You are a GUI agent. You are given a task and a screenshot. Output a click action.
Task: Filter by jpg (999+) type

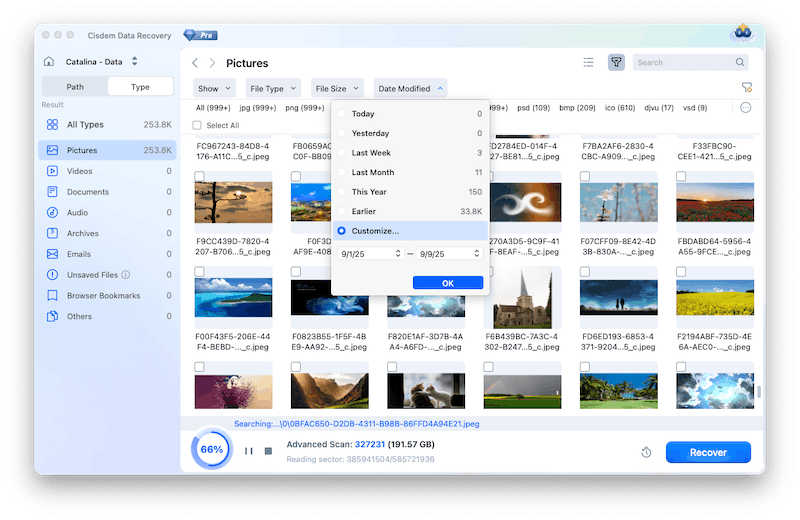point(258,108)
